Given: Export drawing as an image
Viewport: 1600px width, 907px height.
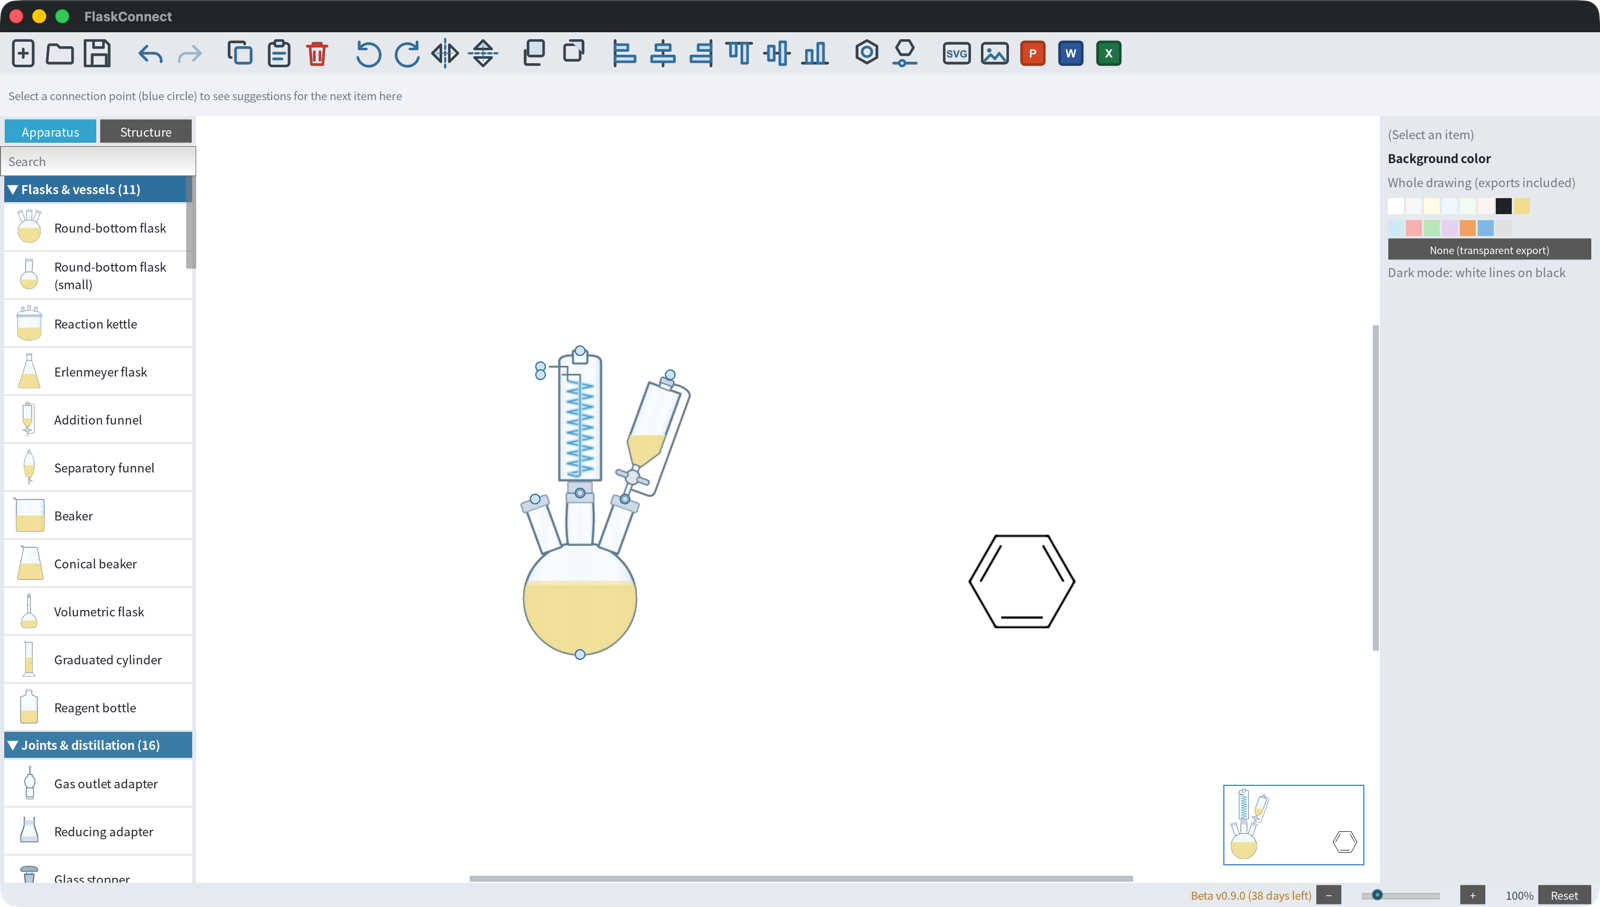Looking at the screenshot, I should (995, 53).
